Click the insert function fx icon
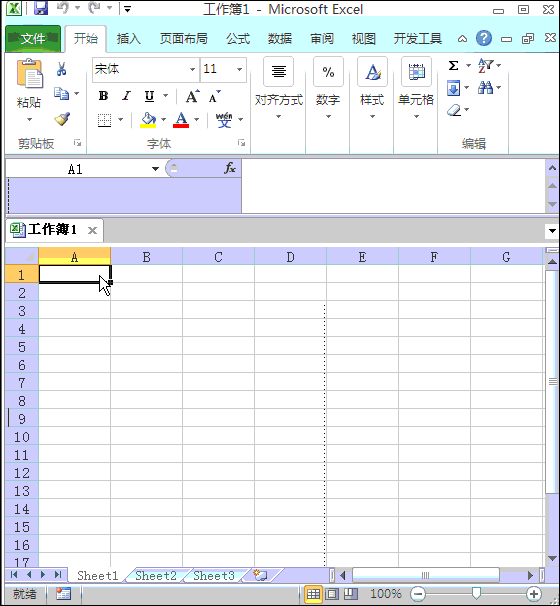Viewport: 560px width, 606px height. 230,168
